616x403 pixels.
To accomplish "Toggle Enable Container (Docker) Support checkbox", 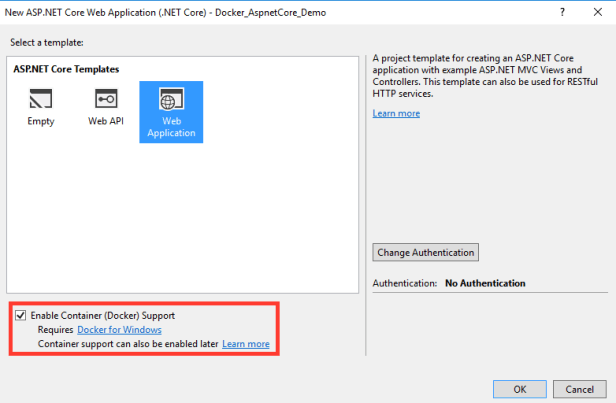I will 20,315.
